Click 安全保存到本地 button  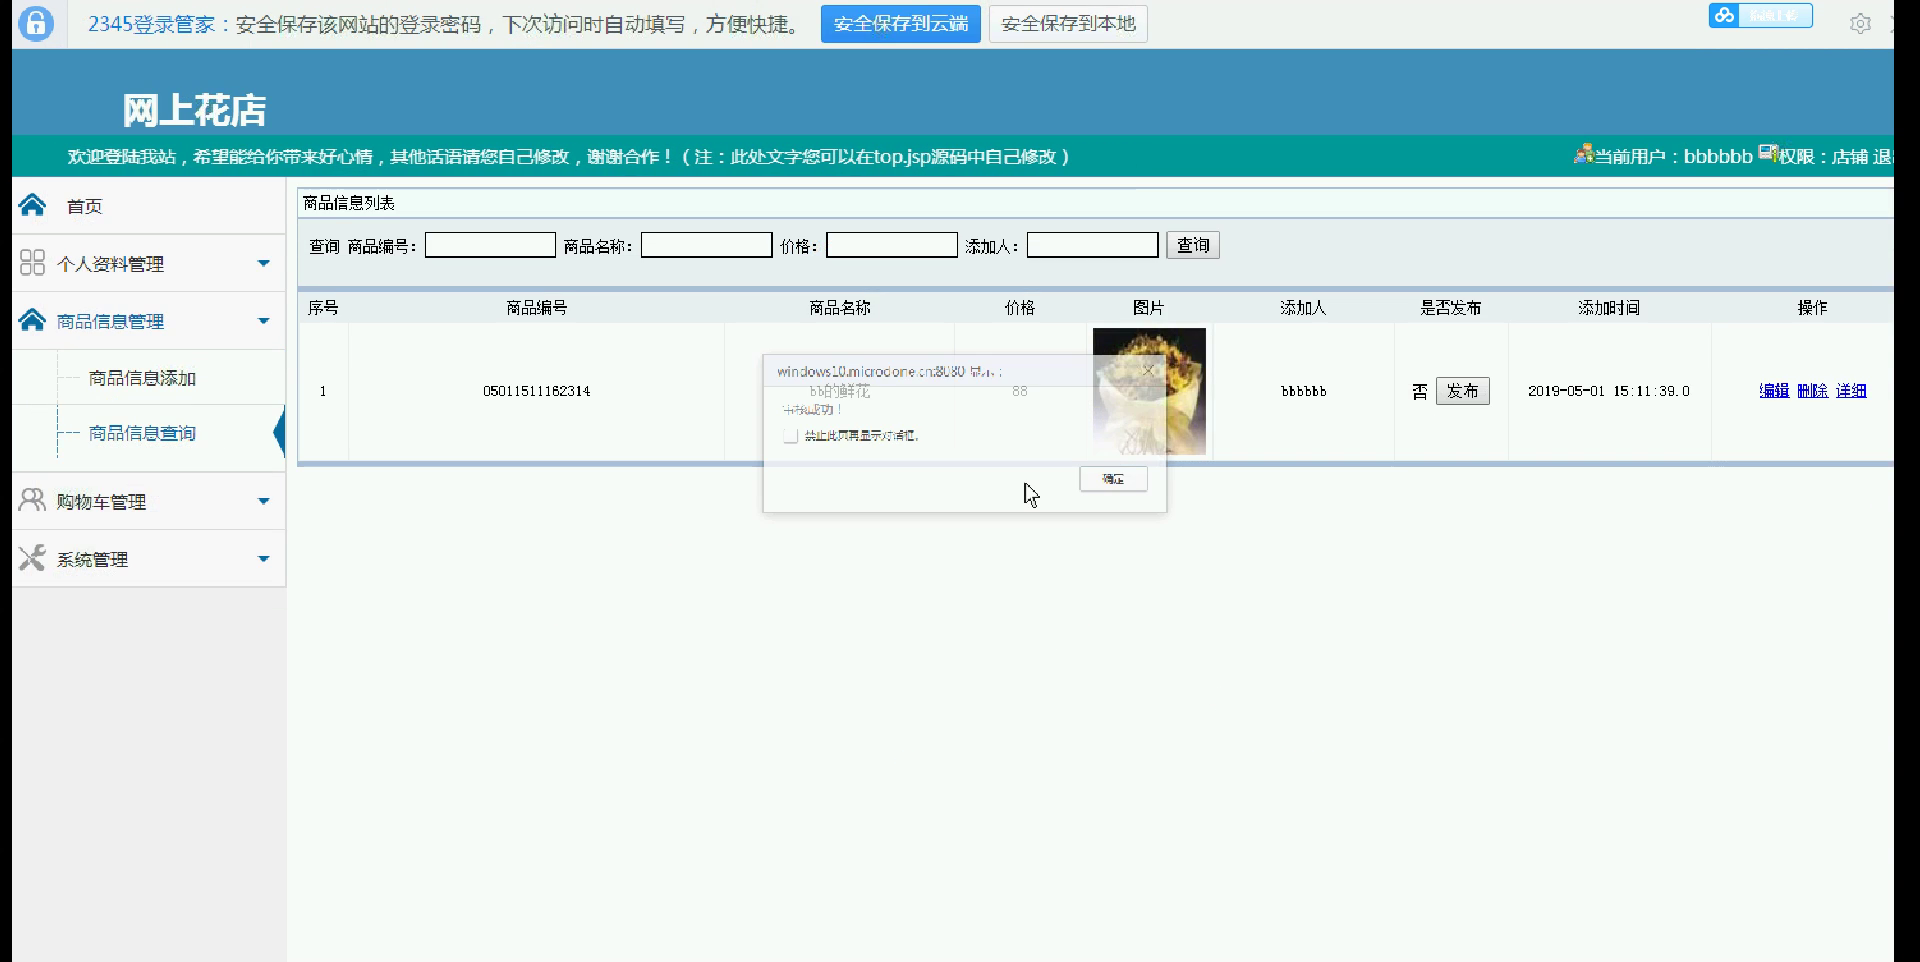pos(1068,24)
